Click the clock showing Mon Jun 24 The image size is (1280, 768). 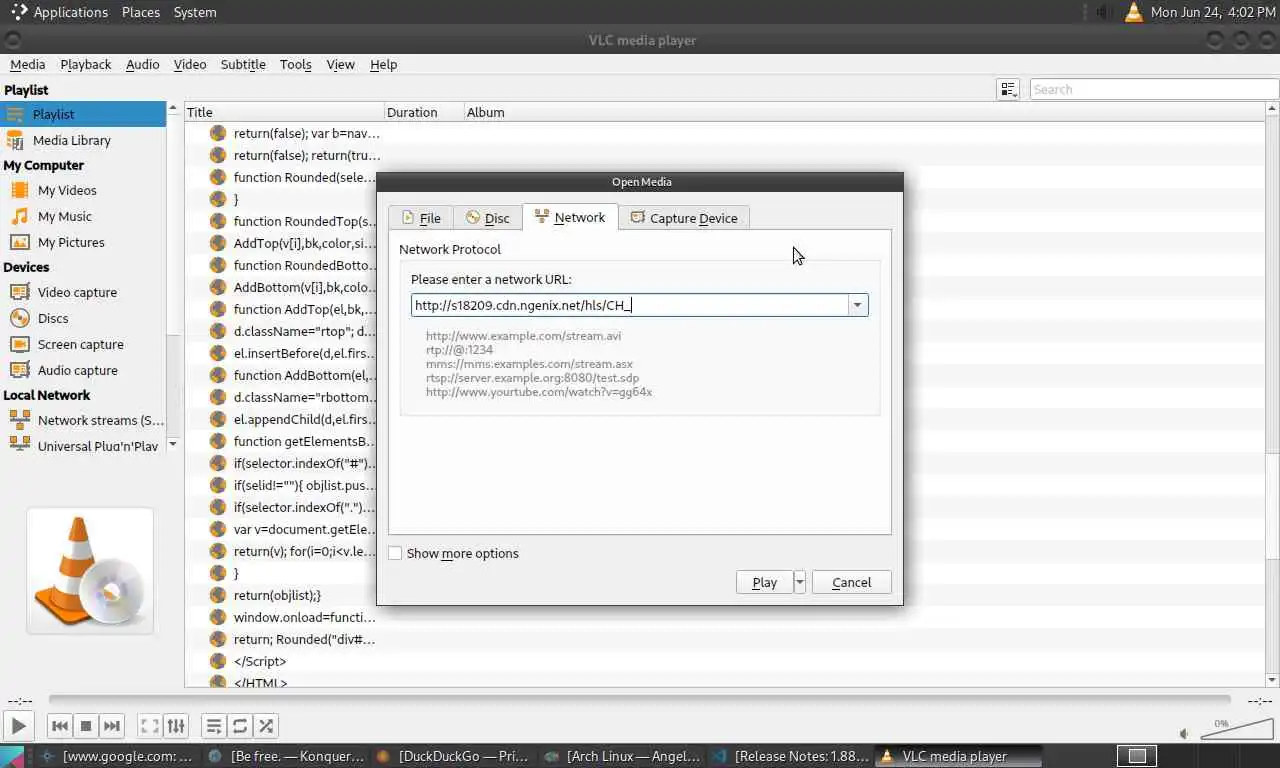pos(1213,12)
